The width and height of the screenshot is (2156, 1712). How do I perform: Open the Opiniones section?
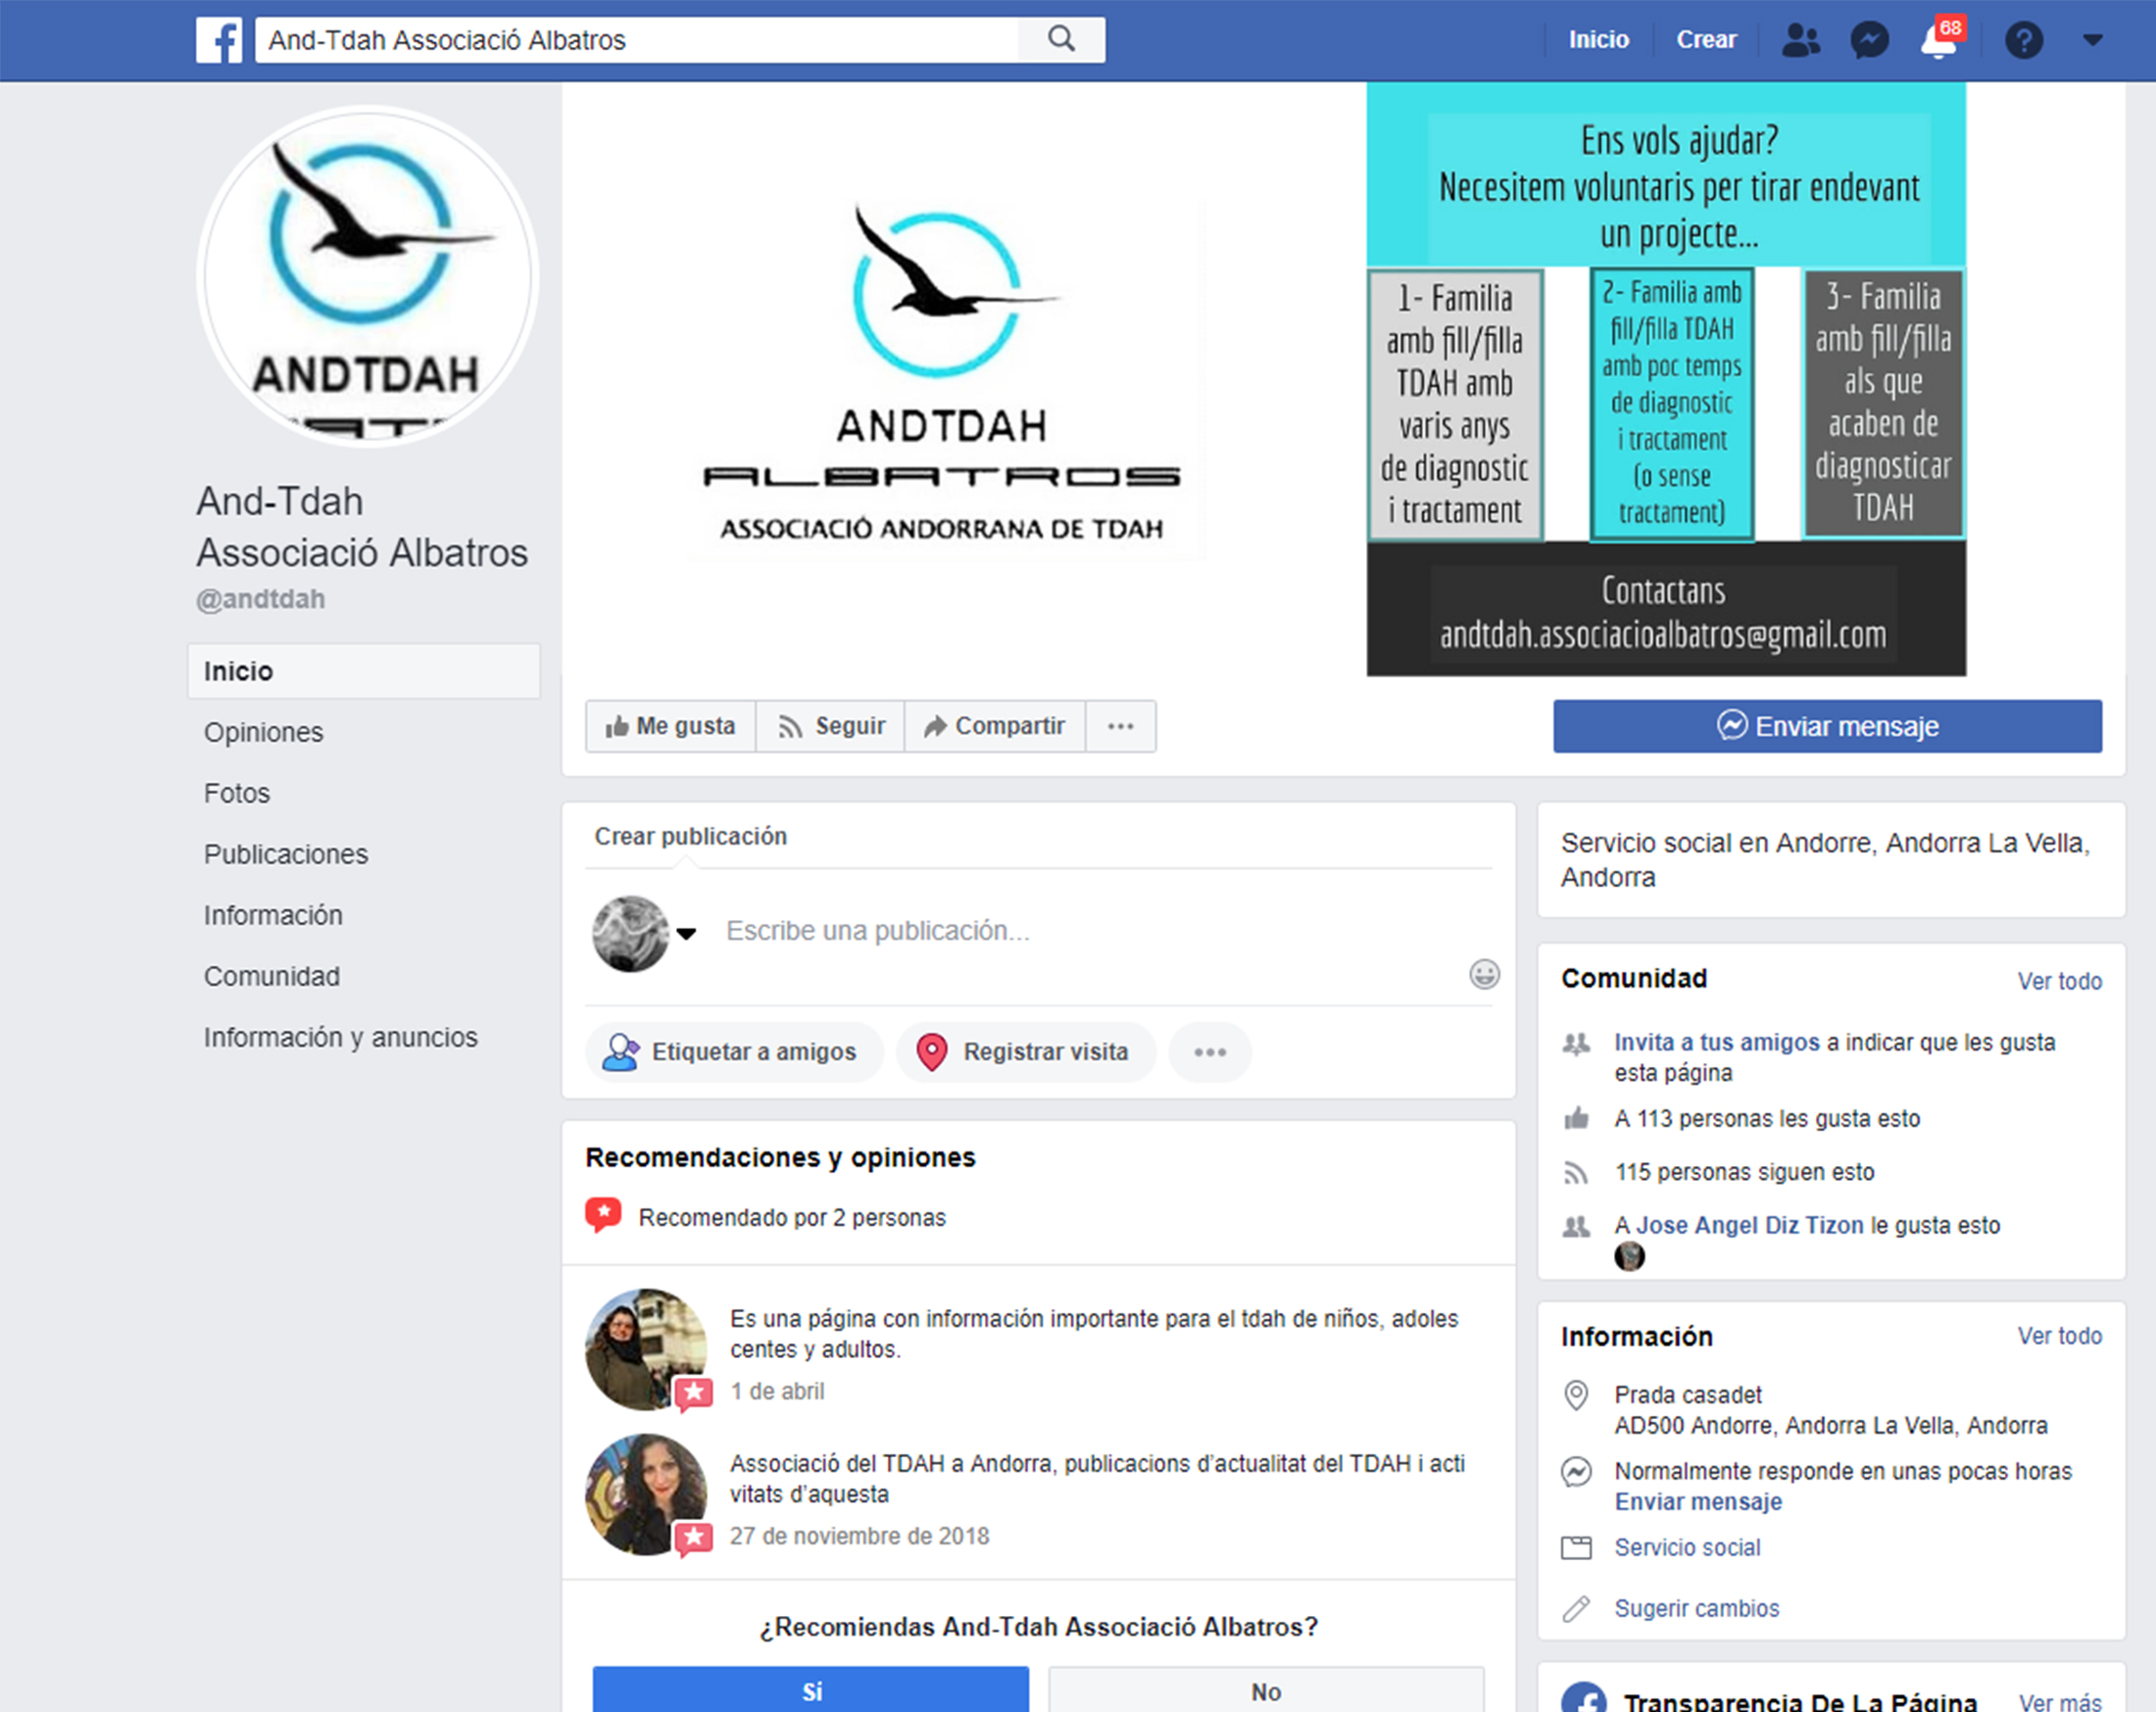pyautogui.click(x=264, y=732)
